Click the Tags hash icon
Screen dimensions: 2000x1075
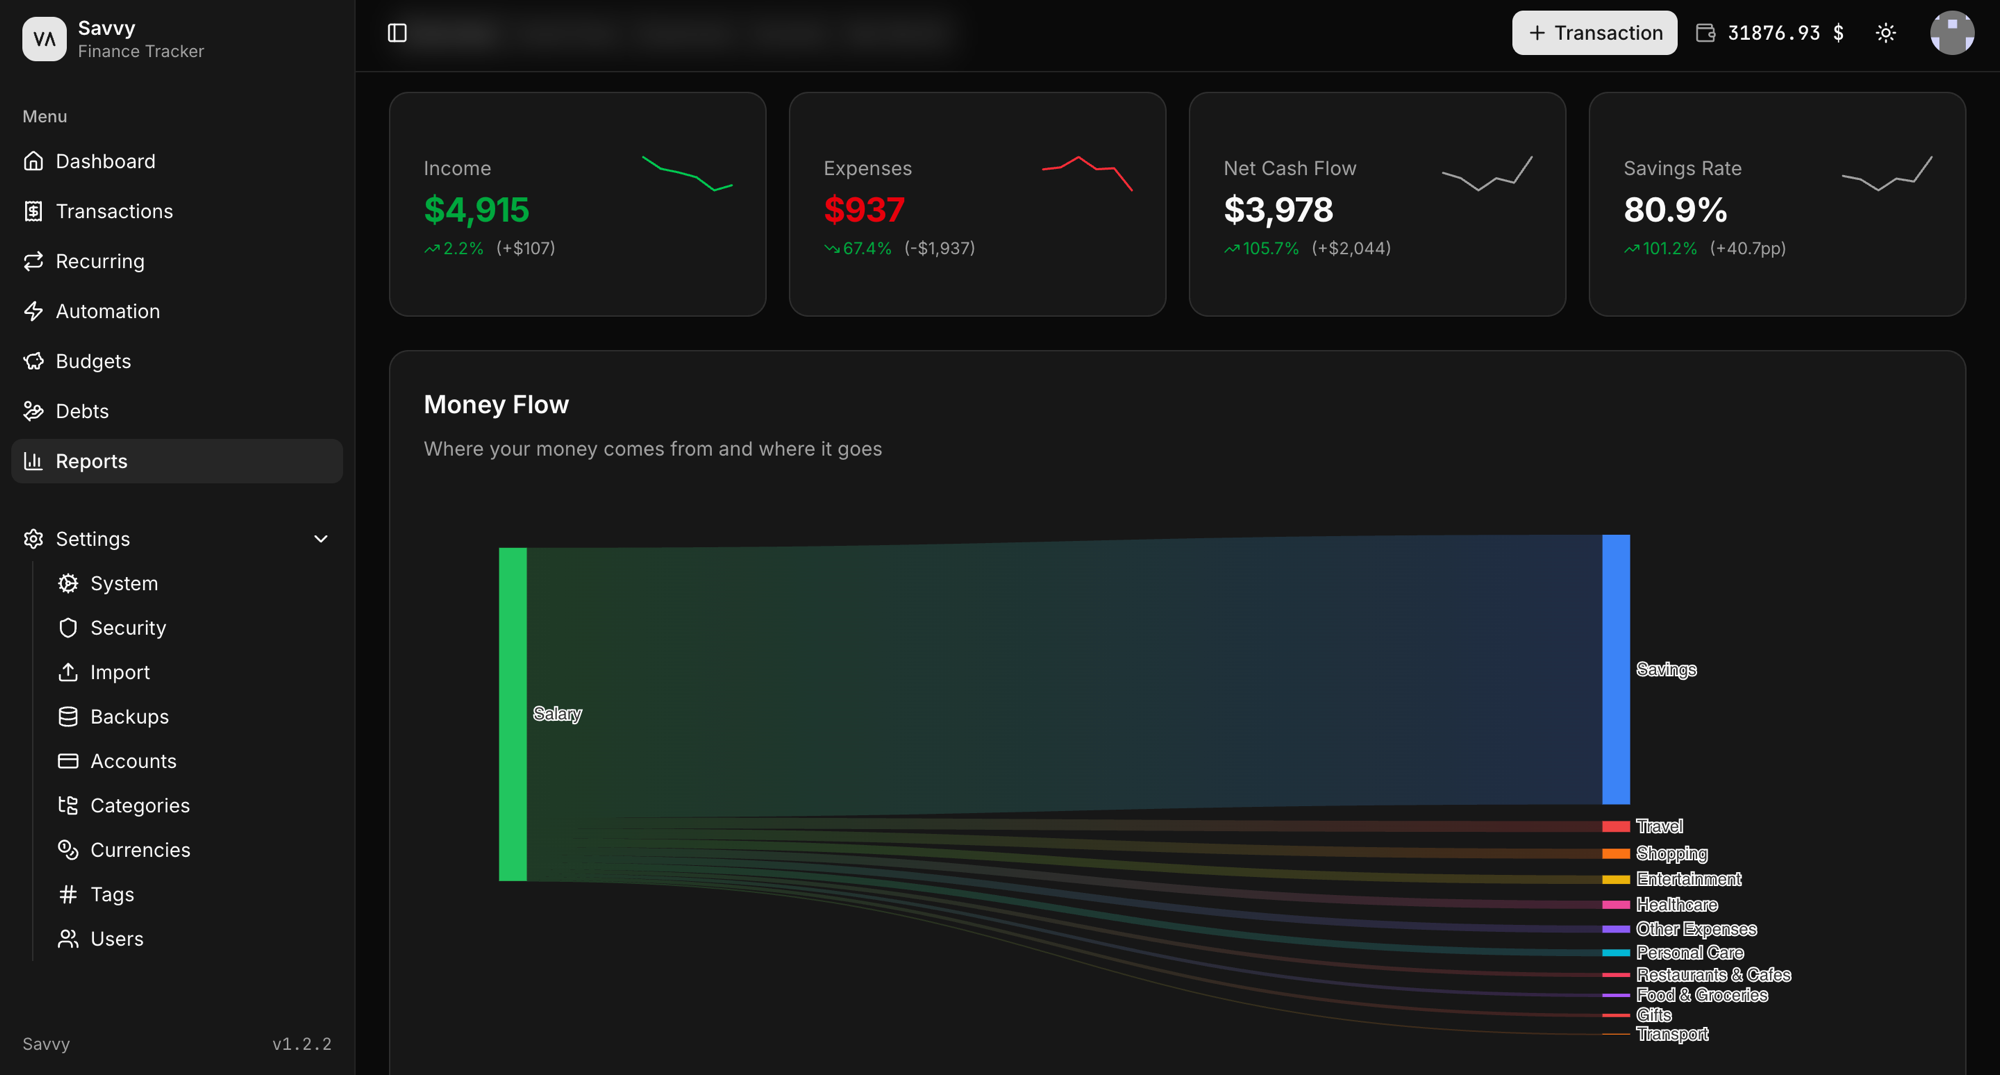point(68,895)
